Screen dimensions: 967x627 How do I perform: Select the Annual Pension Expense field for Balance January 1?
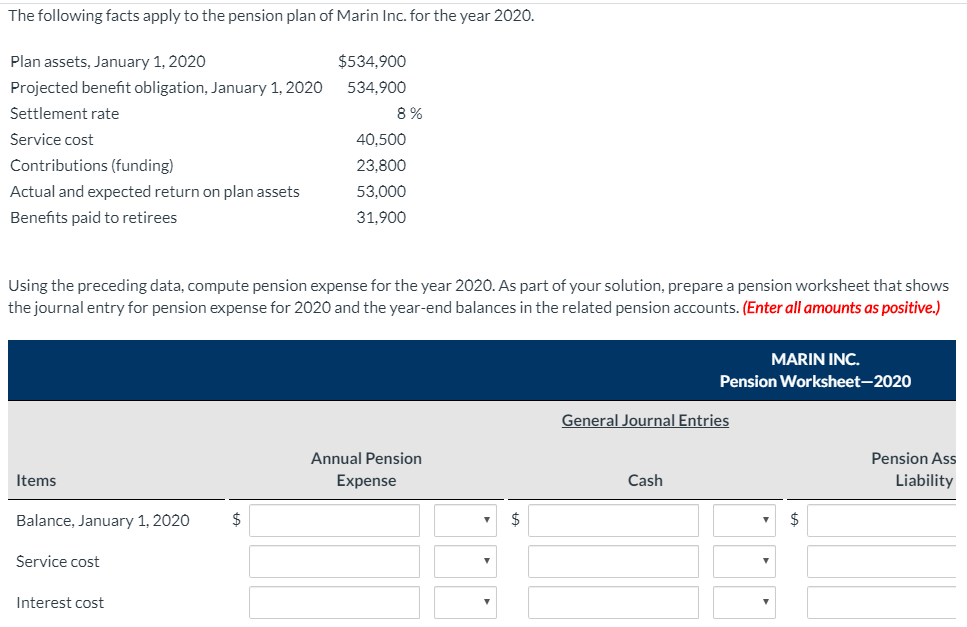[x=334, y=520]
